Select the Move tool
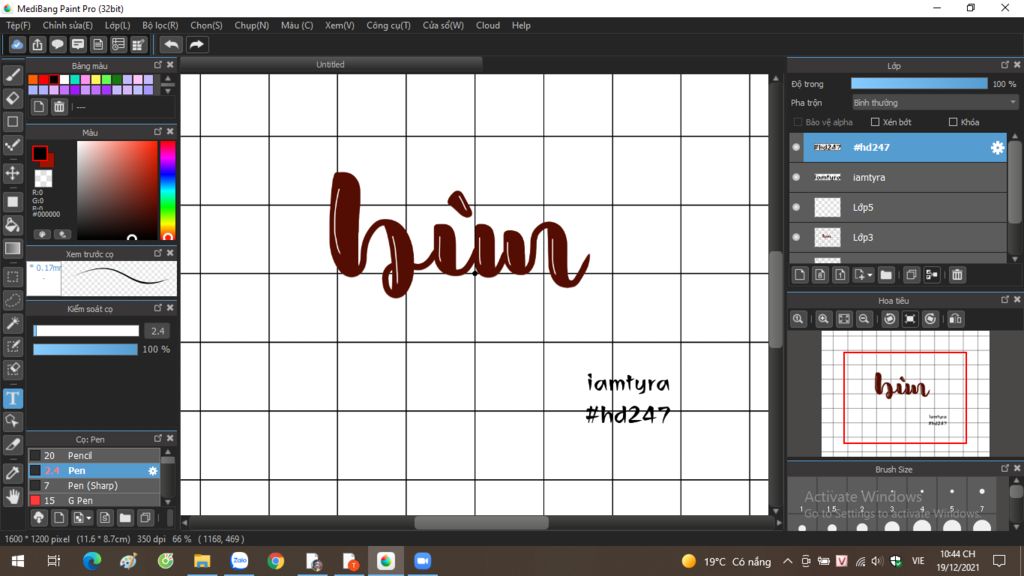Viewport: 1024px width, 576px height. pos(12,173)
